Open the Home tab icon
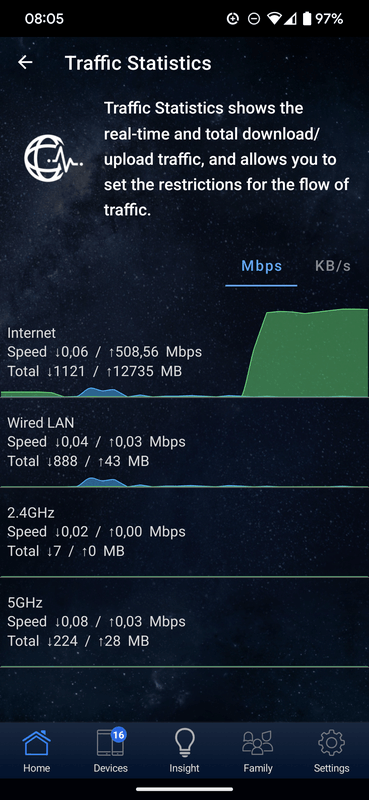The width and height of the screenshot is (369, 800). (36, 743)
